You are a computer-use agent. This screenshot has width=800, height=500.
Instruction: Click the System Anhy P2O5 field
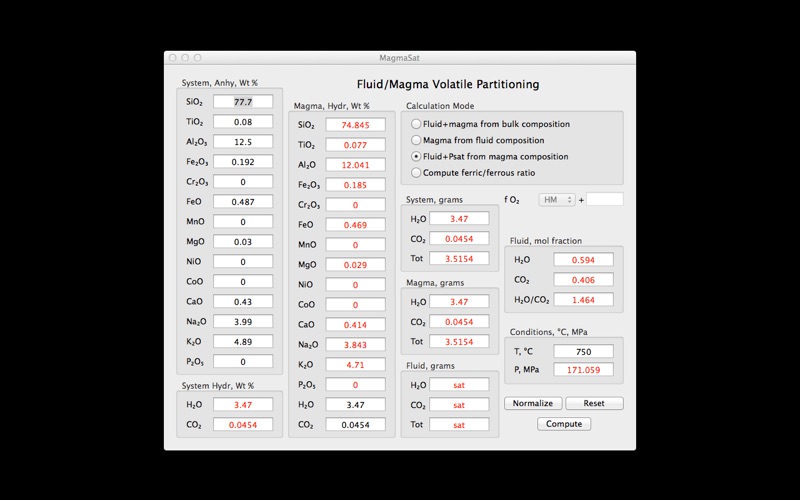coord(243,361)
